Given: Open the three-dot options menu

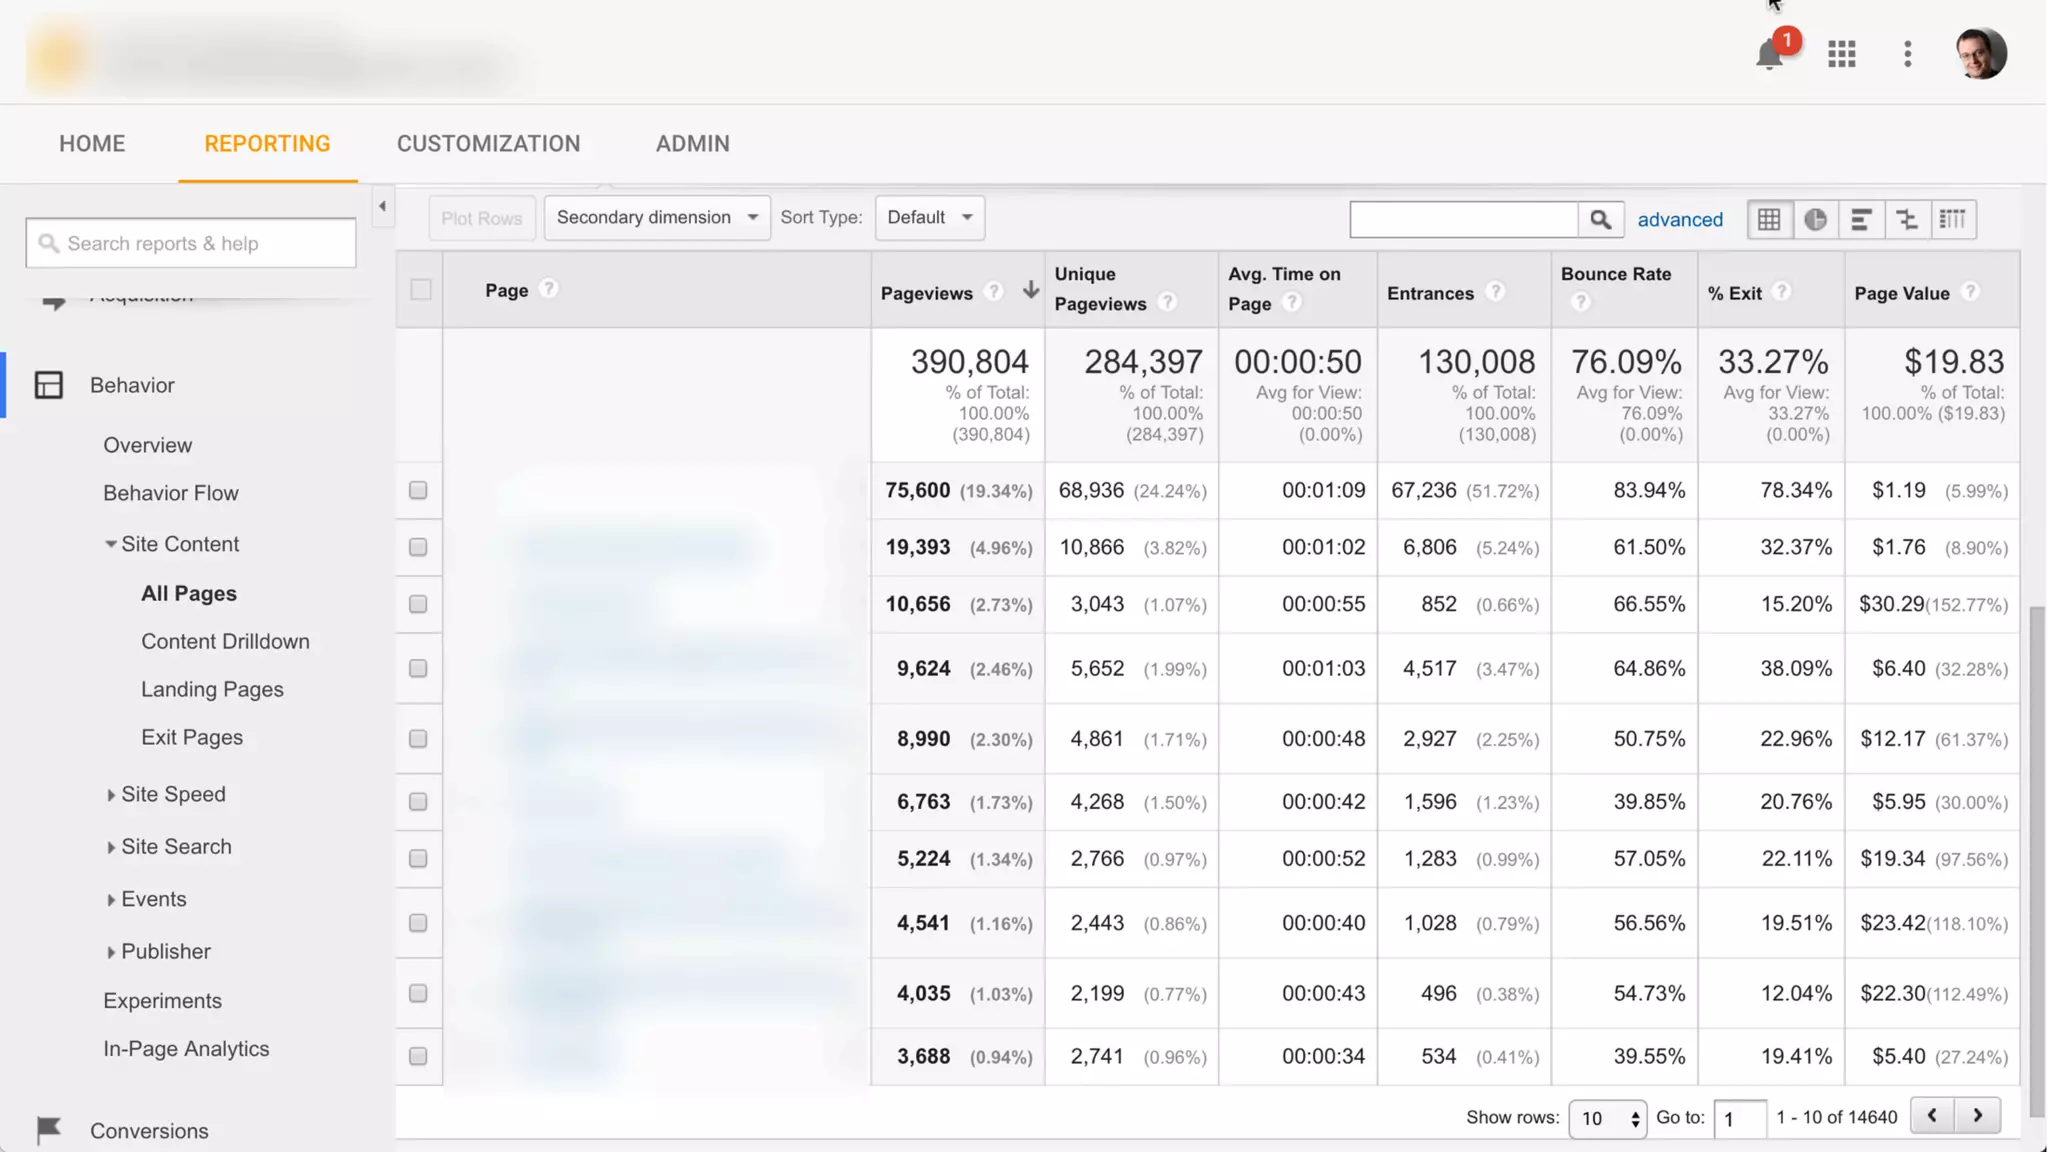Looking at the screenshot, I should 1907,54.
